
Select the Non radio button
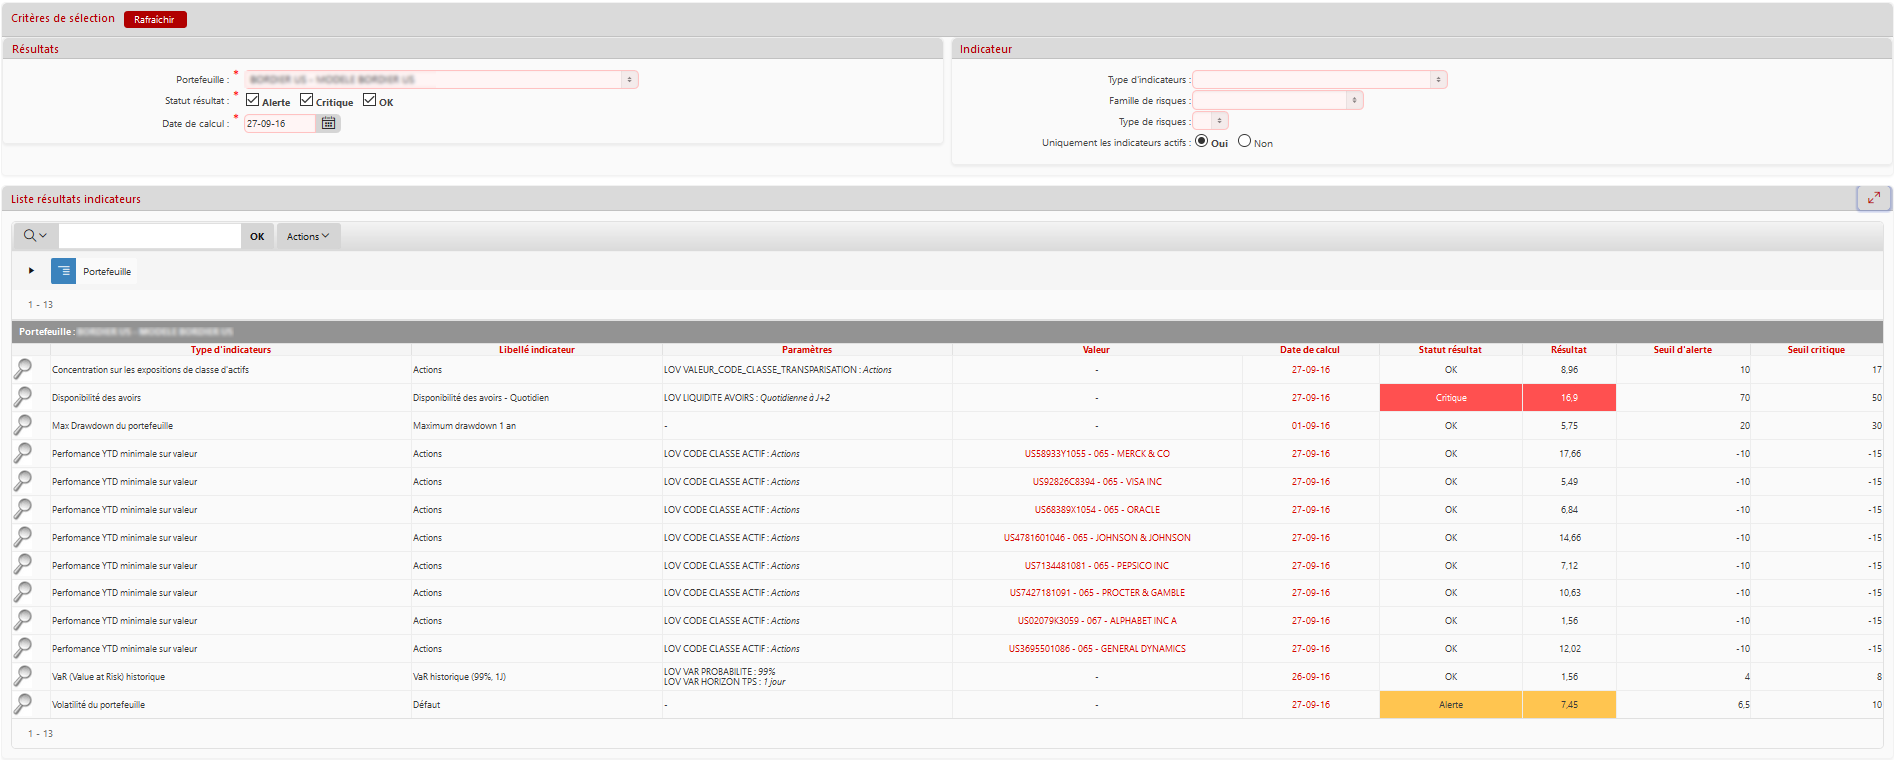[1244, 141]
